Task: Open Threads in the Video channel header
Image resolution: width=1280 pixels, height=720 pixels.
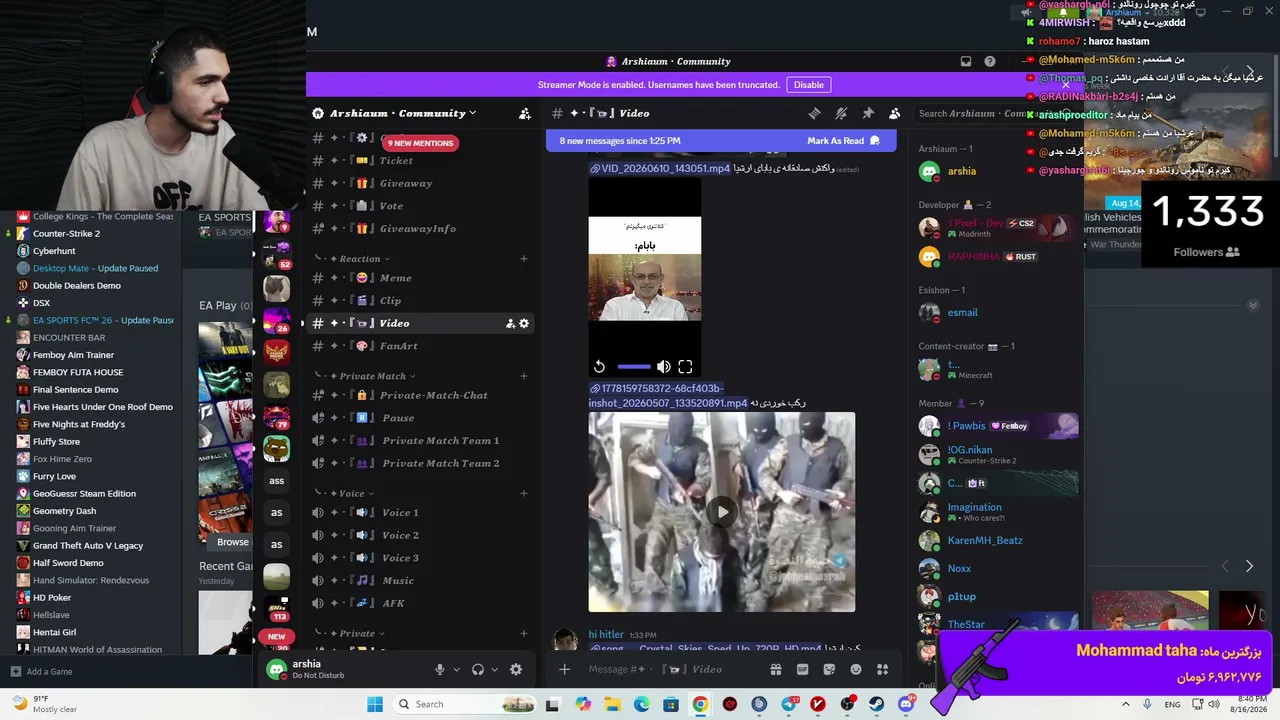Action: (x=815, y=113)
